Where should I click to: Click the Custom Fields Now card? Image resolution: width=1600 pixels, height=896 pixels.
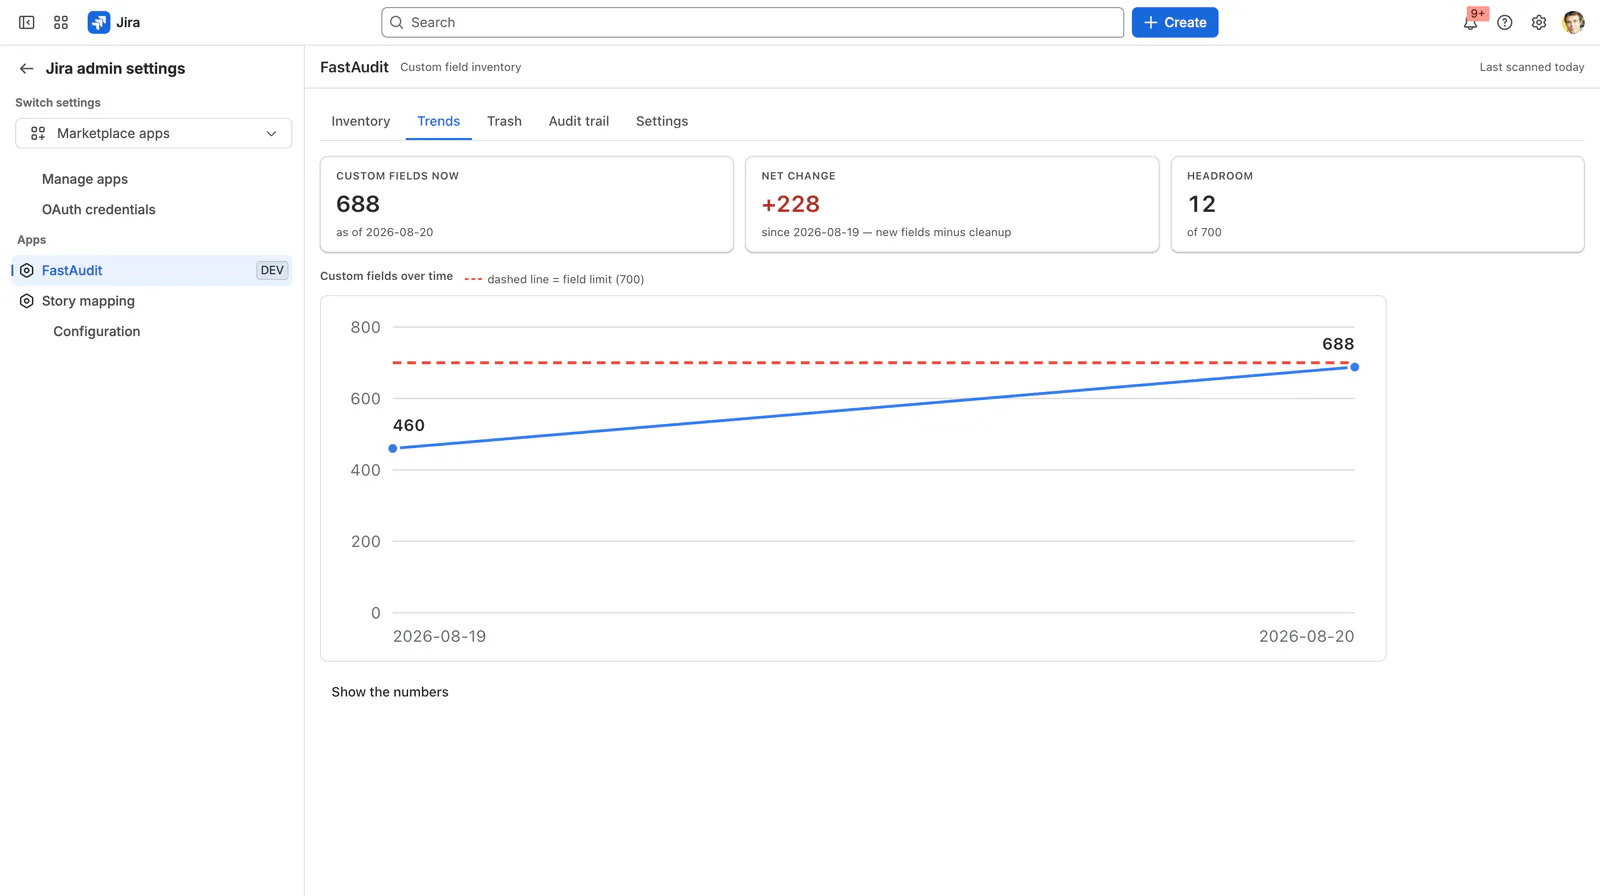click(x=527, y=204)
